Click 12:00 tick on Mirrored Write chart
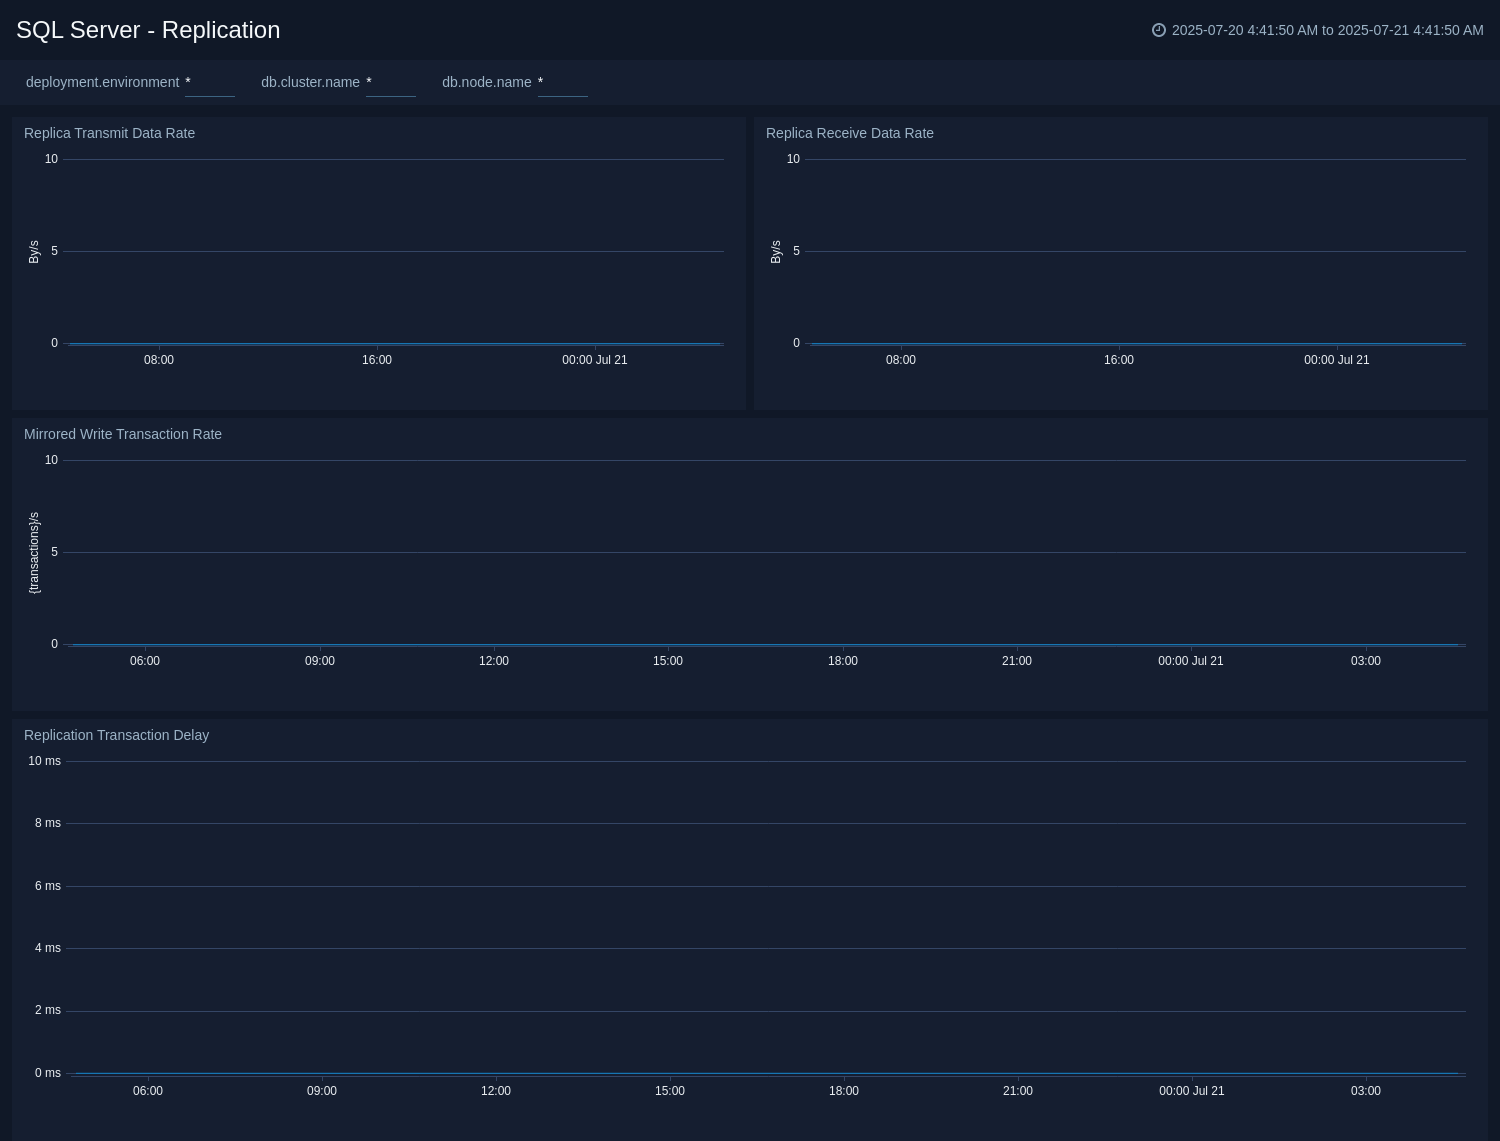This screenshot has width=1500, height=1141. tap(494, 661)
